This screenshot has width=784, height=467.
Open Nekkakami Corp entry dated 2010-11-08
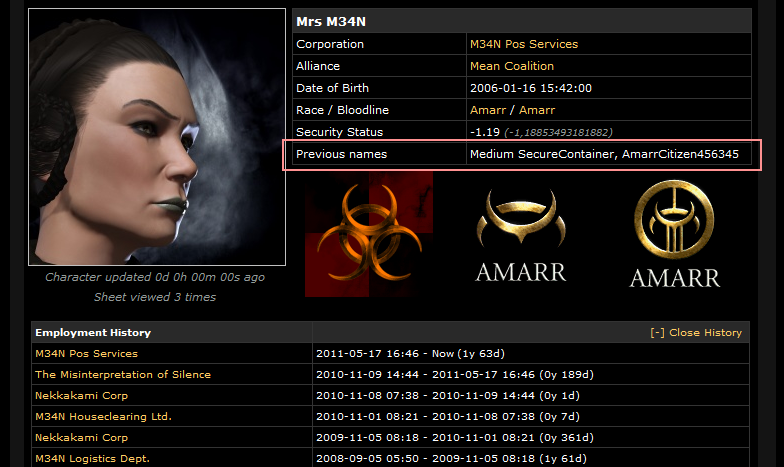[x=81, y=396]
